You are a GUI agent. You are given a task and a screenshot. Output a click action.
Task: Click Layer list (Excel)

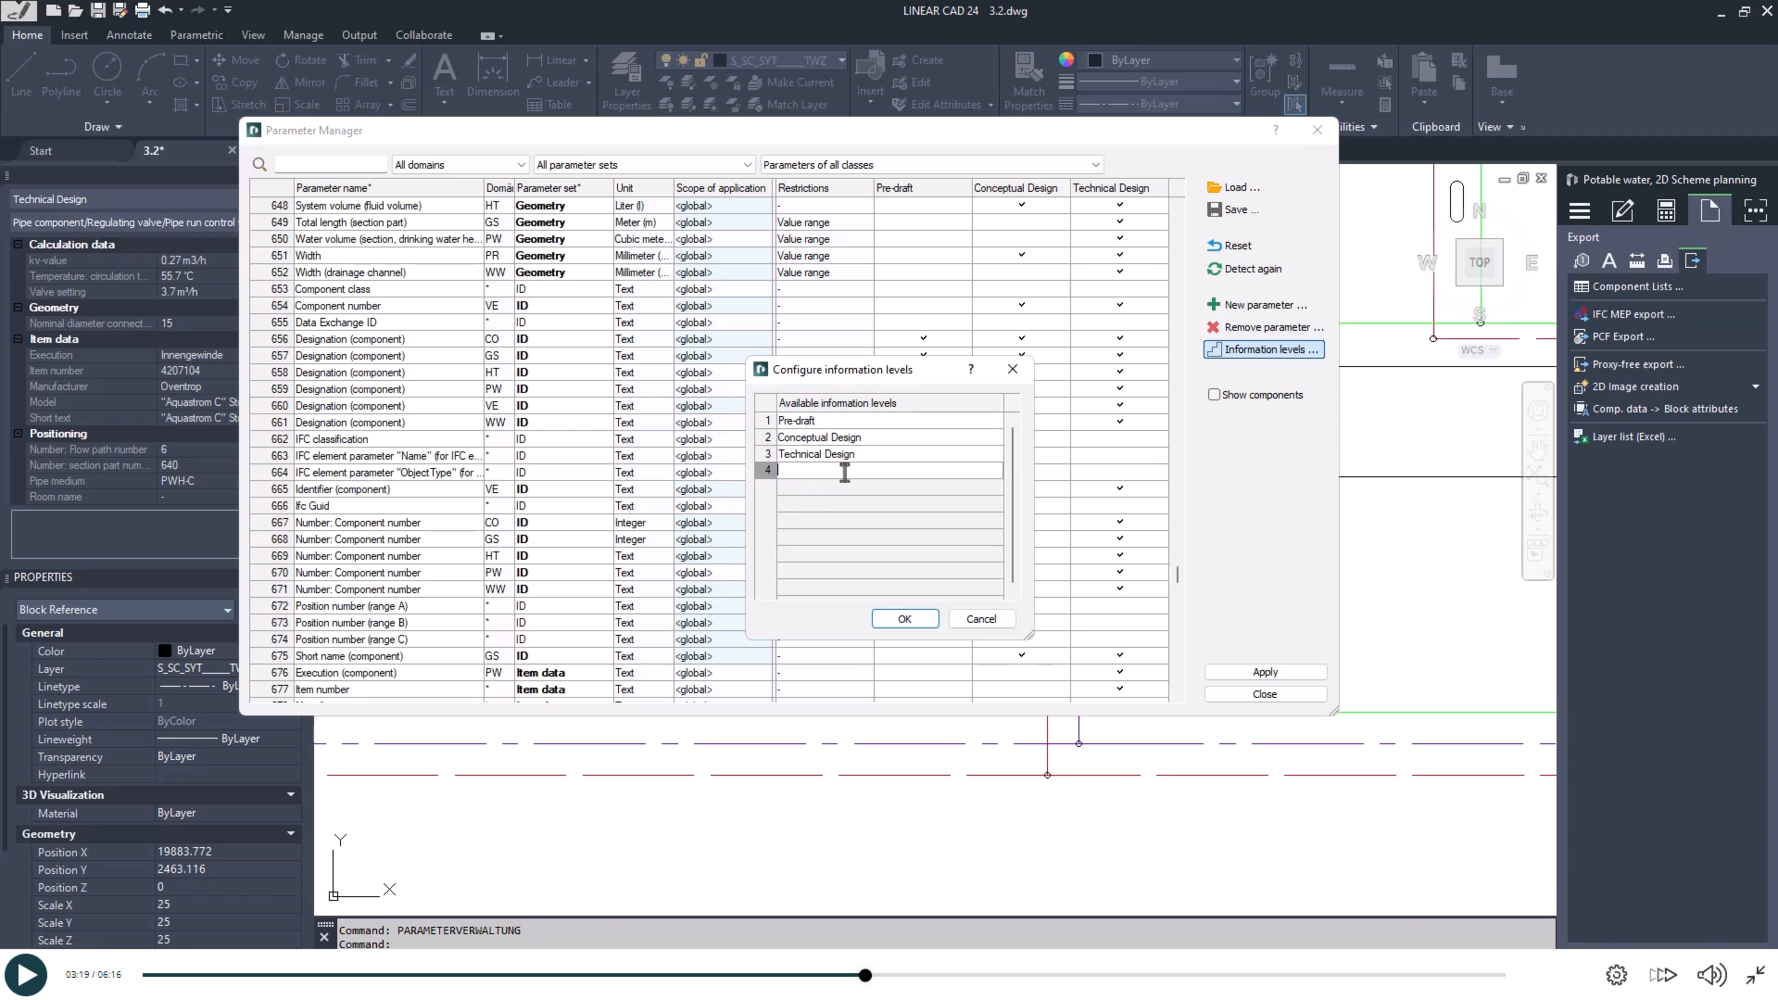click(1625, 437)
